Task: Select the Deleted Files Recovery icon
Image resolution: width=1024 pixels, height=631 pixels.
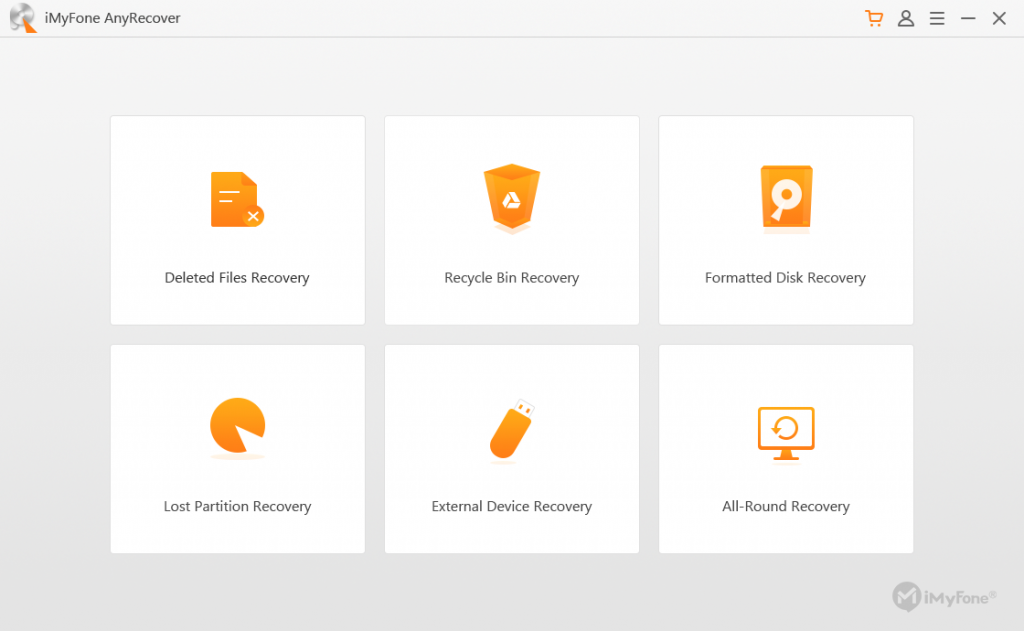Action: (237, 197)
